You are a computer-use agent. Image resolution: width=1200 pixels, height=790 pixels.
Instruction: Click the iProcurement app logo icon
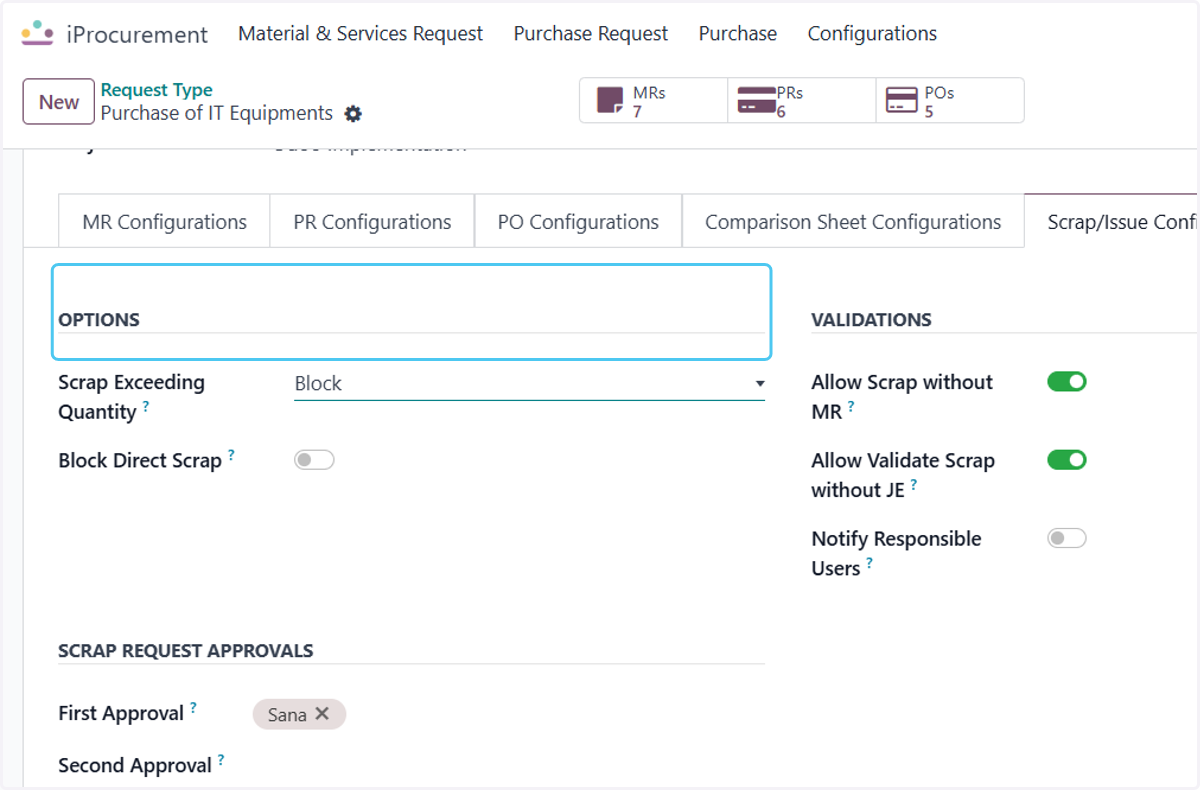click(38, 33)
